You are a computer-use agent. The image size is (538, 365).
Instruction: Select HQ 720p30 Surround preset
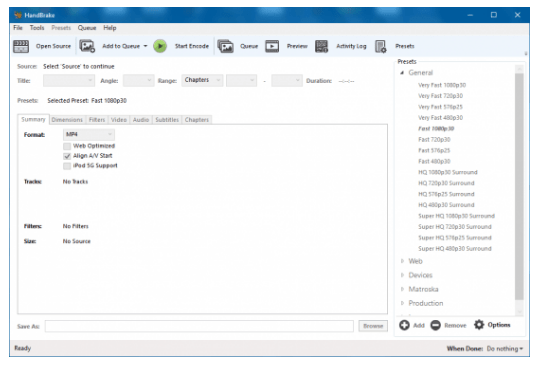pyautogui.click(x=446, y=184)
